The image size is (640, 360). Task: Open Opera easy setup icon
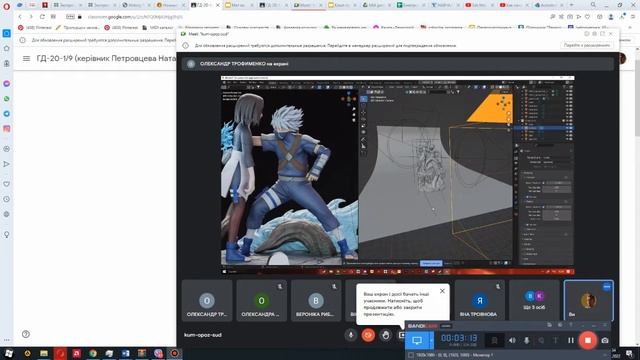coord(633,17)
